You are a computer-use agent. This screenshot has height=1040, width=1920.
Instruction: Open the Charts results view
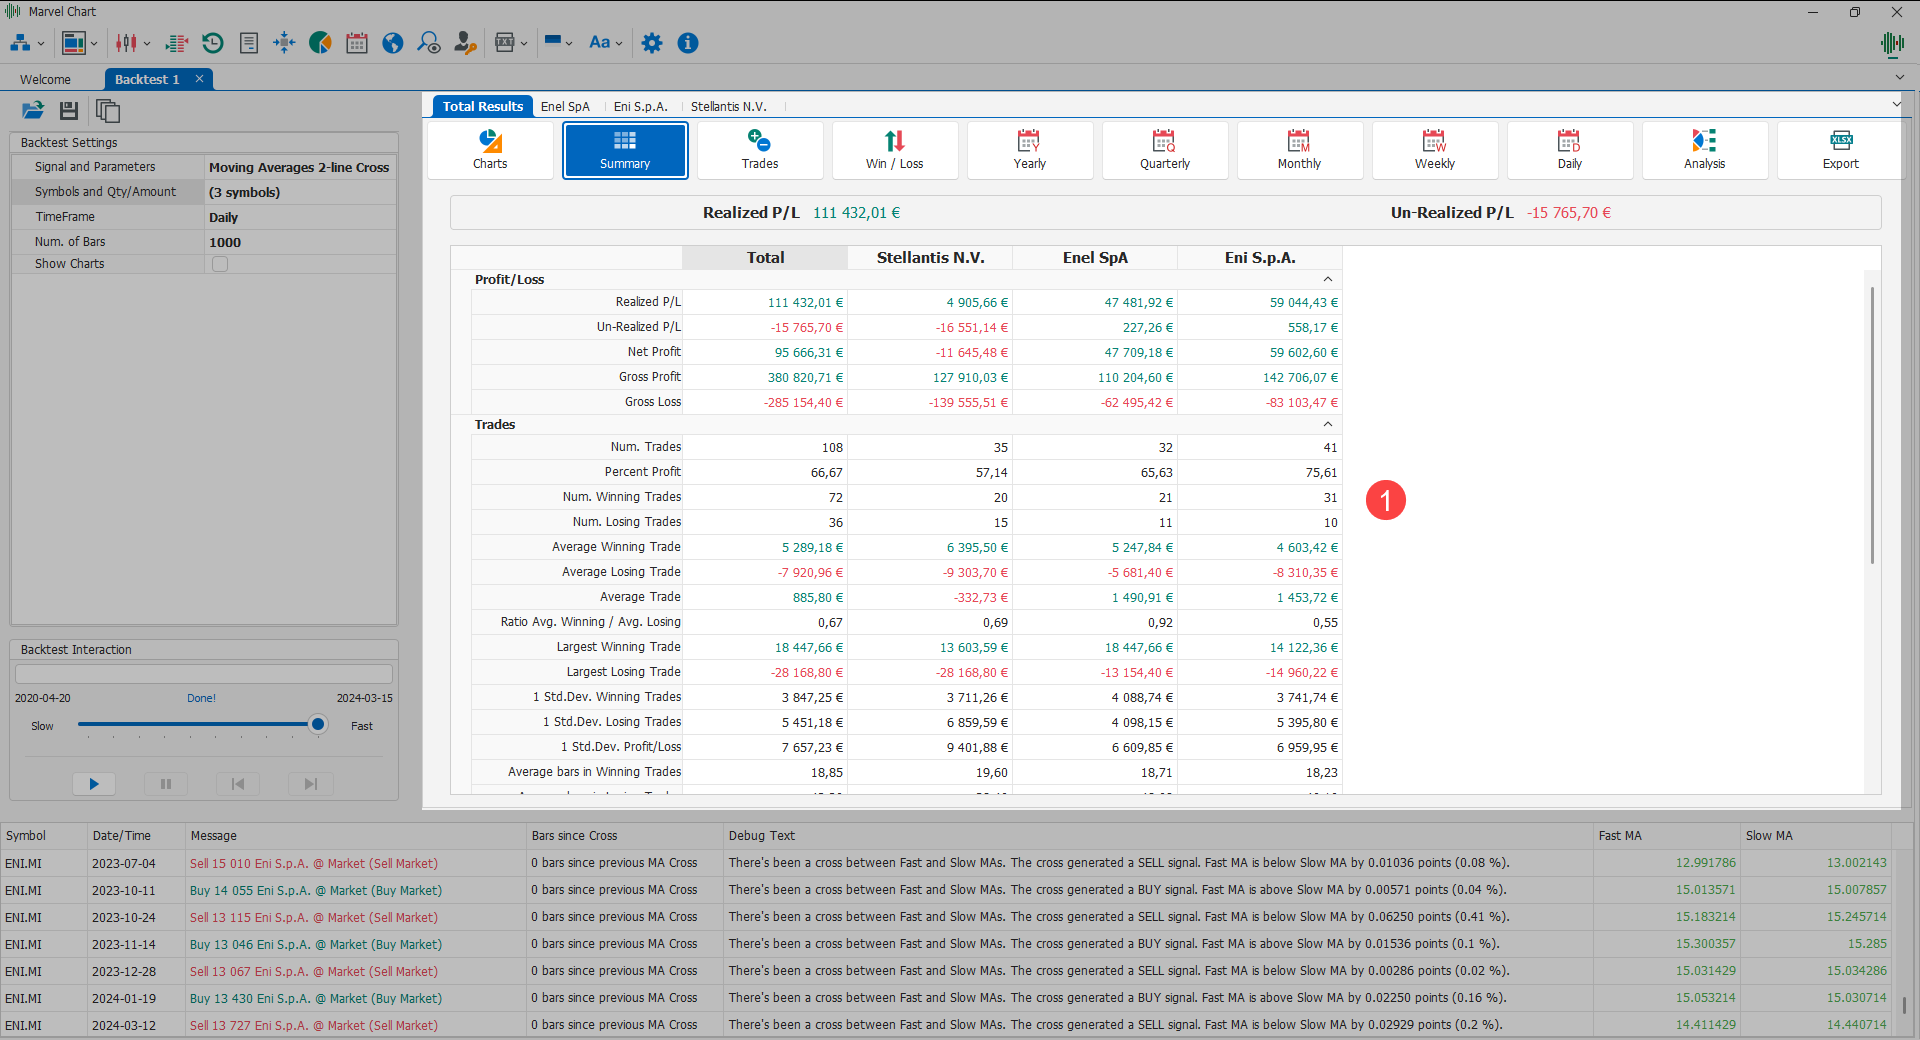(x=490, y=150)
